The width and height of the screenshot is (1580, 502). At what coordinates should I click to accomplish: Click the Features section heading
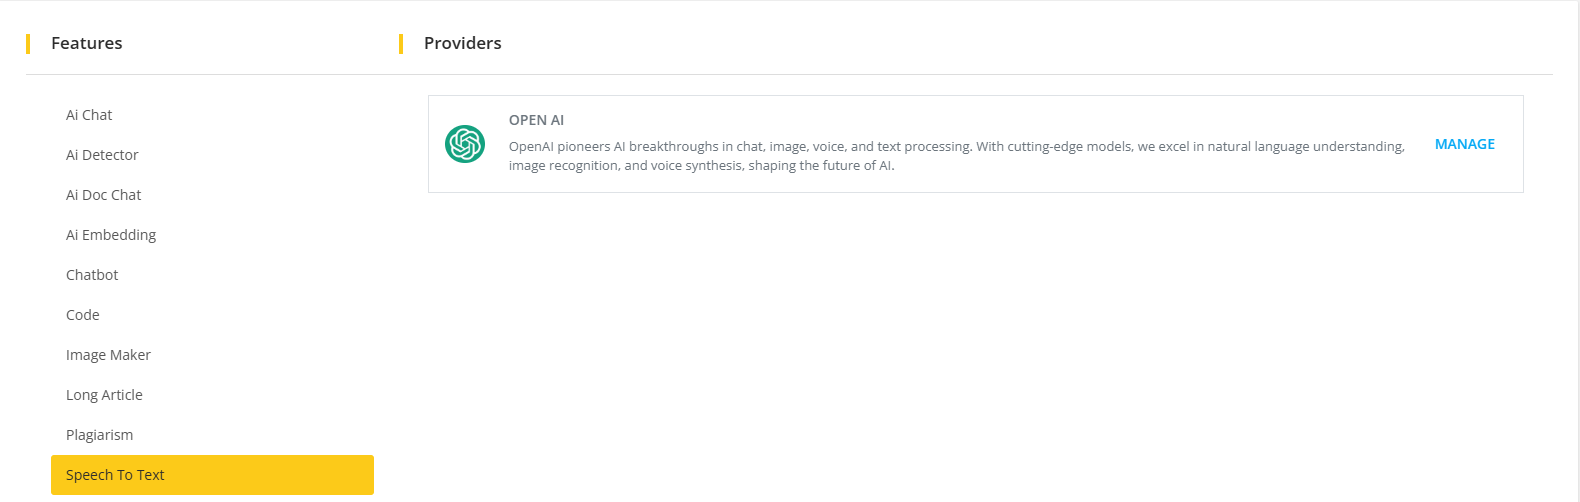[87, 43]
